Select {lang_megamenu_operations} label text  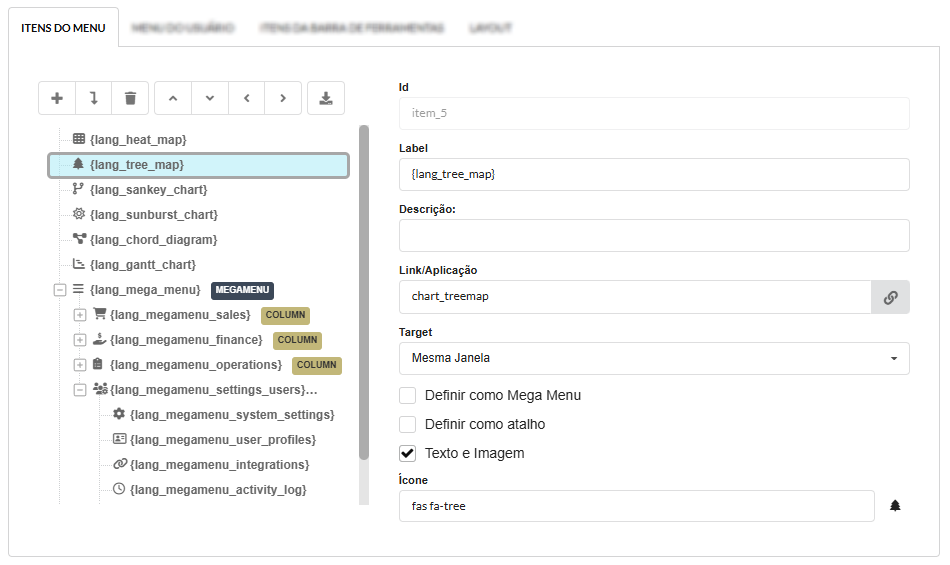point(196,365)
